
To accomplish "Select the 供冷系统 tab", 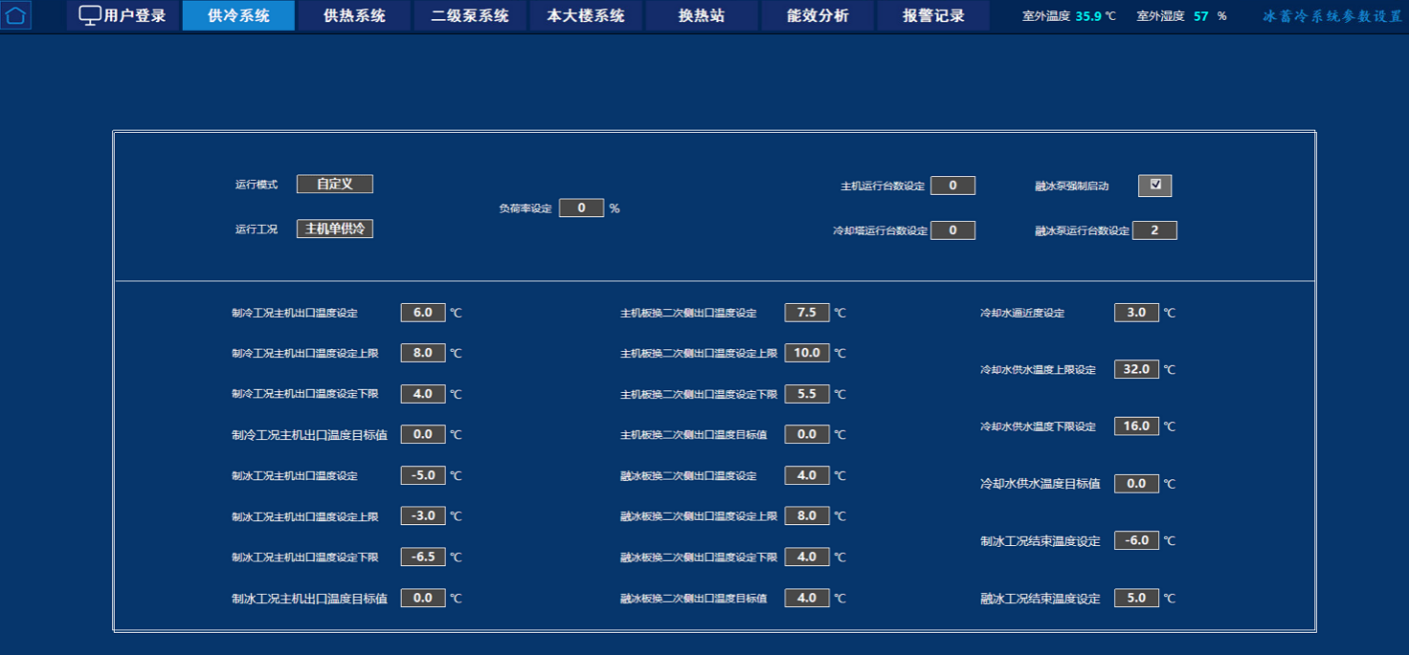I will (x=238, y=16).
